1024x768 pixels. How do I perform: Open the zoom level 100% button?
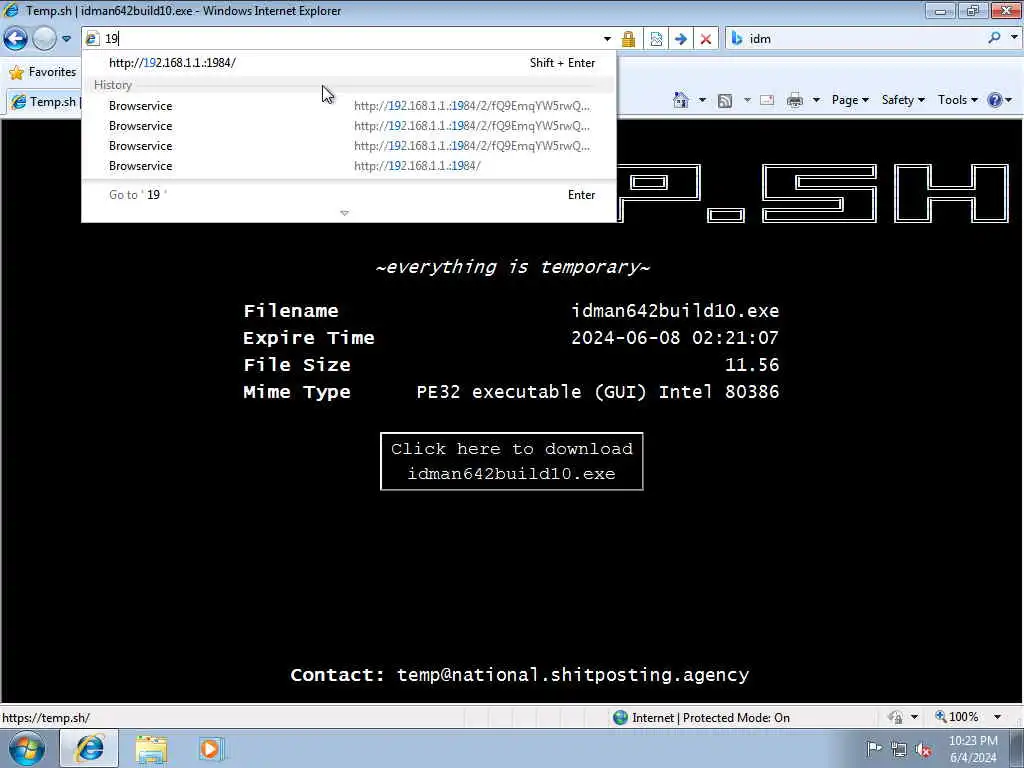pos(957,717)
